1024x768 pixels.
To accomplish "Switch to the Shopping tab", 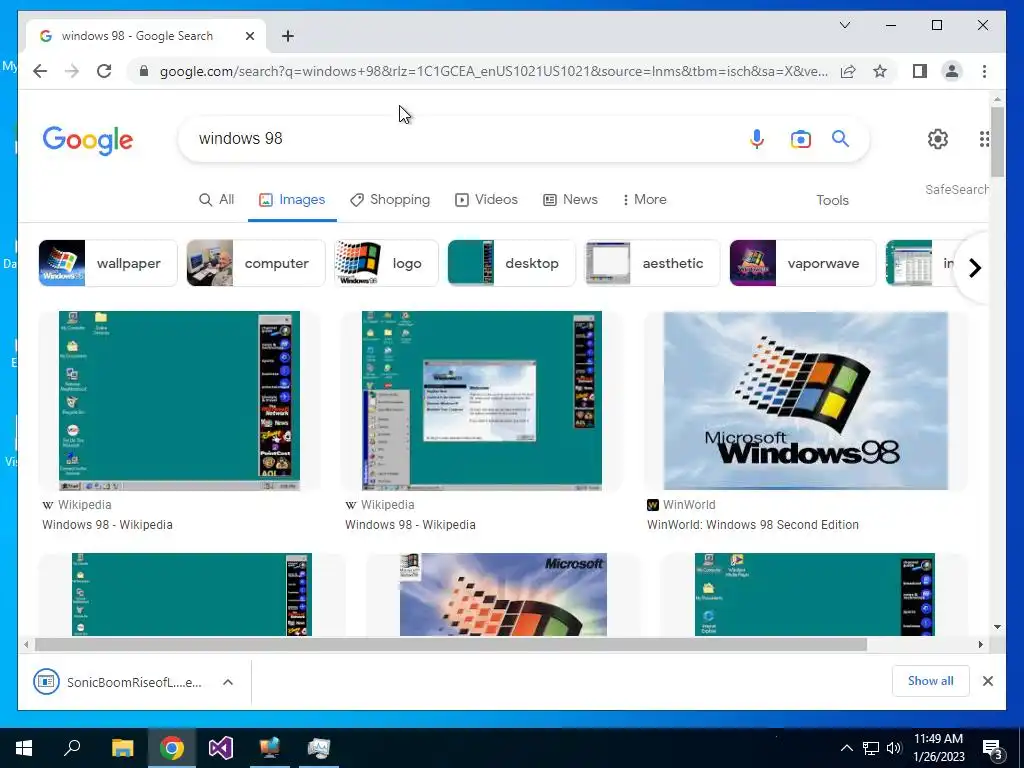I will click(390, 200).
